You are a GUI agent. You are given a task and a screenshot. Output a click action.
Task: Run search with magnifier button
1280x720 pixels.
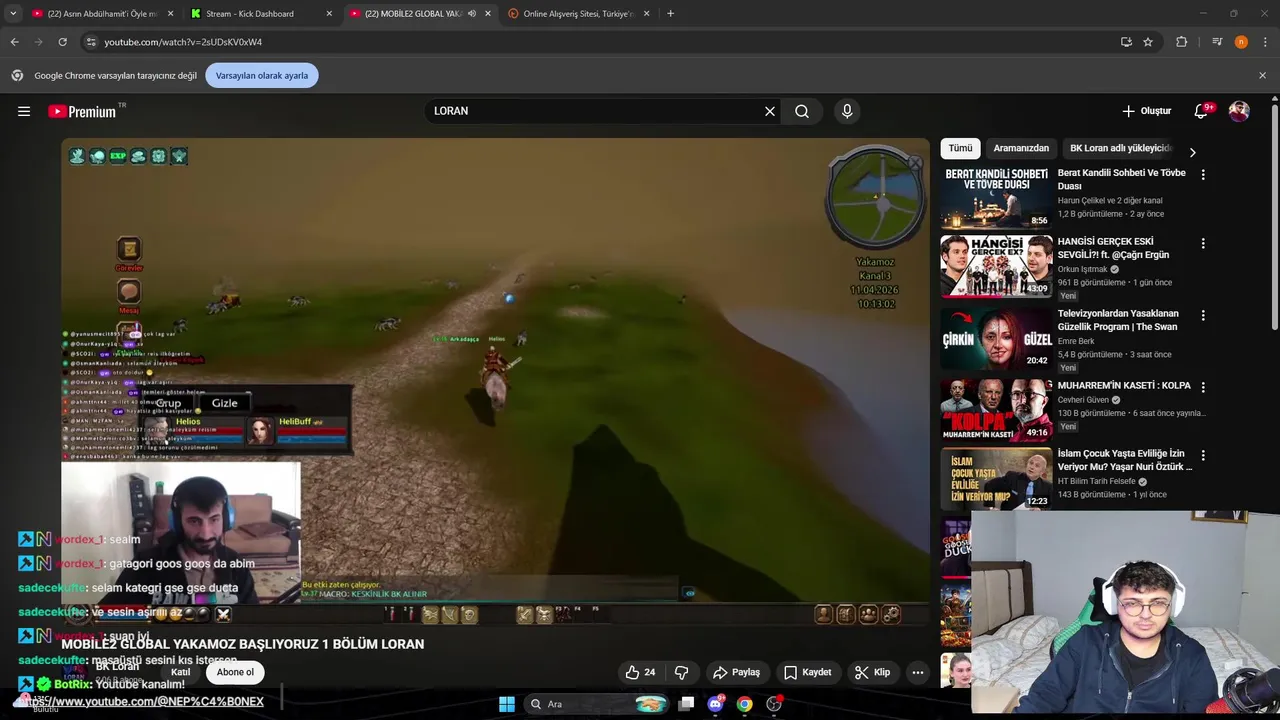(802, 111)
